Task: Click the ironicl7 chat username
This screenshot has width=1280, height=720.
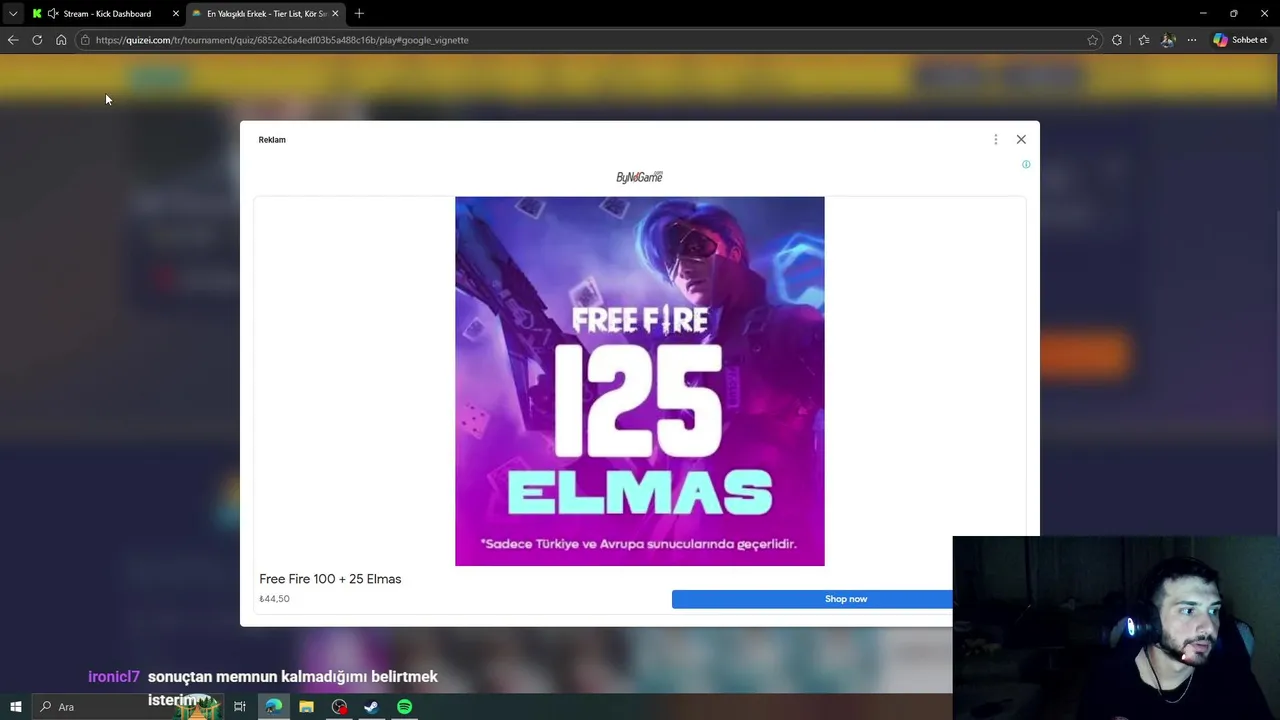Action: tap(114, 677)
